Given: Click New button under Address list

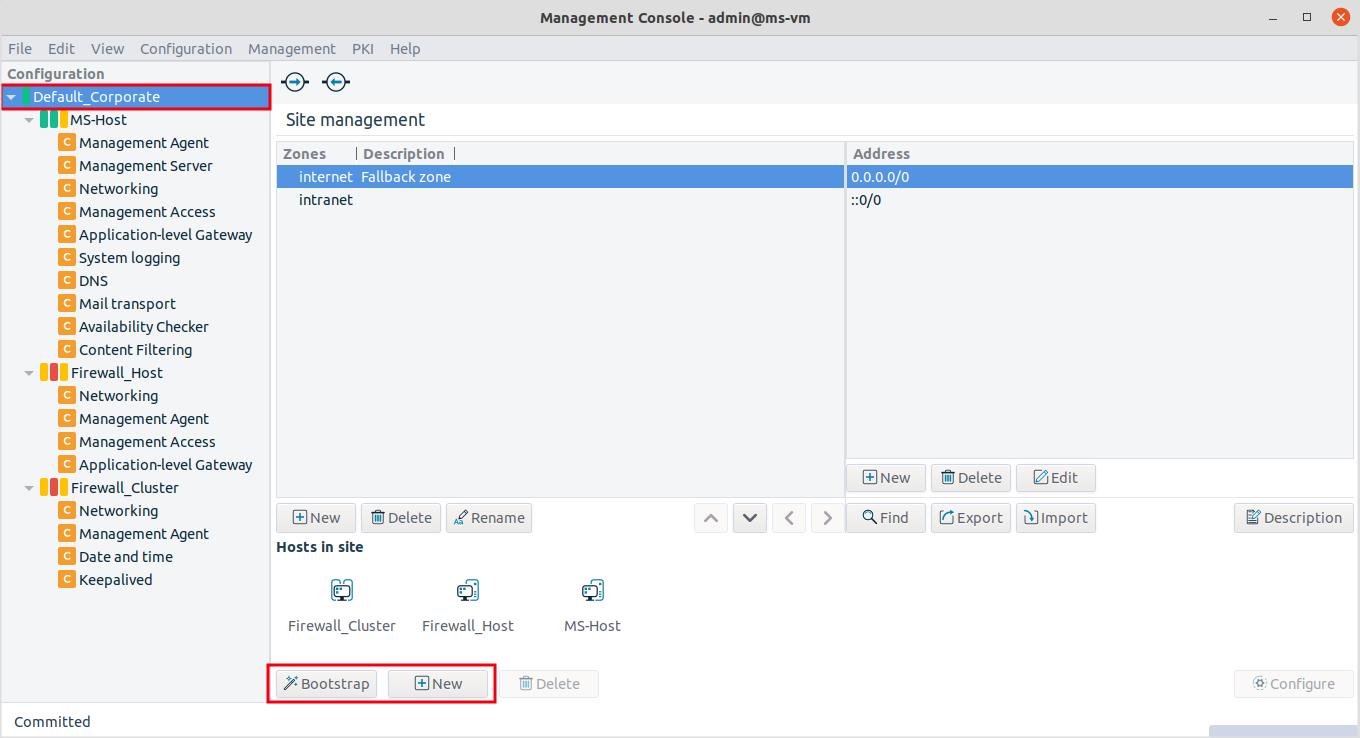Looking at the screenshot, I should point(886,478).
